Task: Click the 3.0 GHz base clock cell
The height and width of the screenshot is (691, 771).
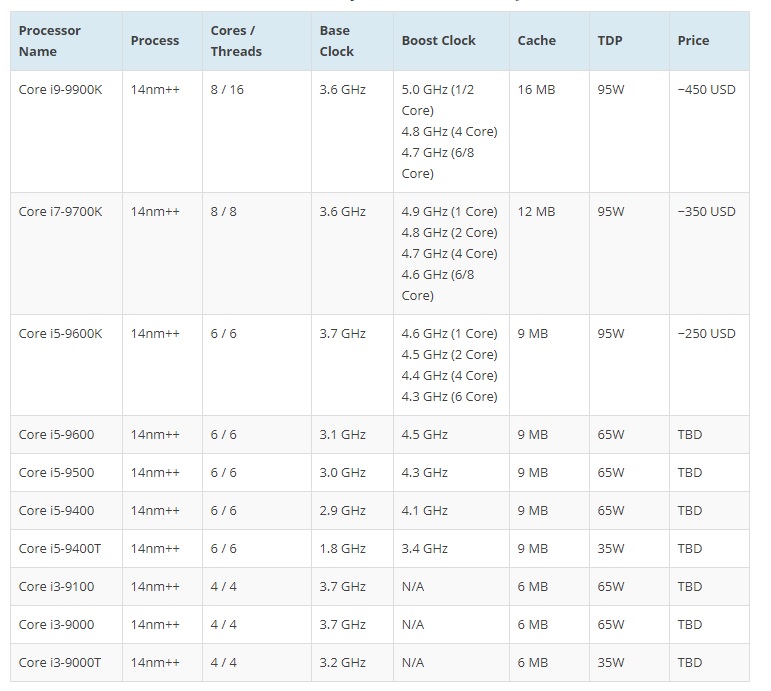Action: [x=352, y=472]
